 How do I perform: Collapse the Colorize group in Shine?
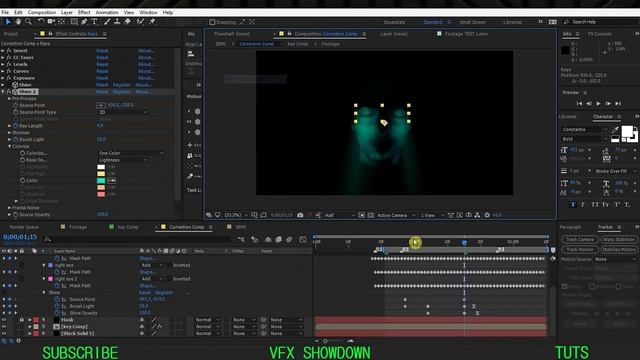9,146
